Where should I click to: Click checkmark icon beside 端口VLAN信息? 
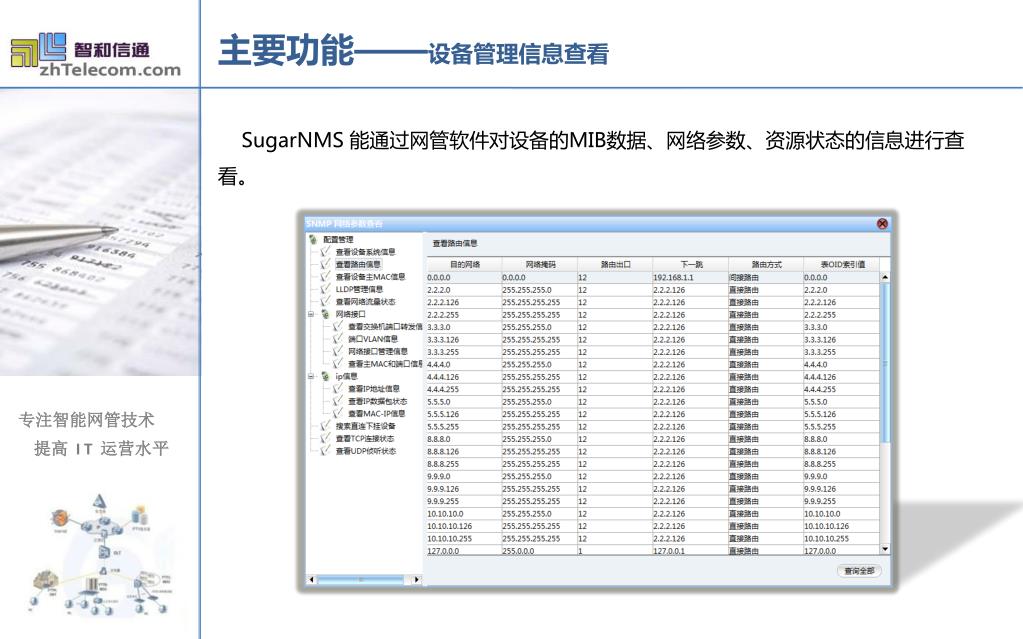pyautogui.click(x=338, y=339)
